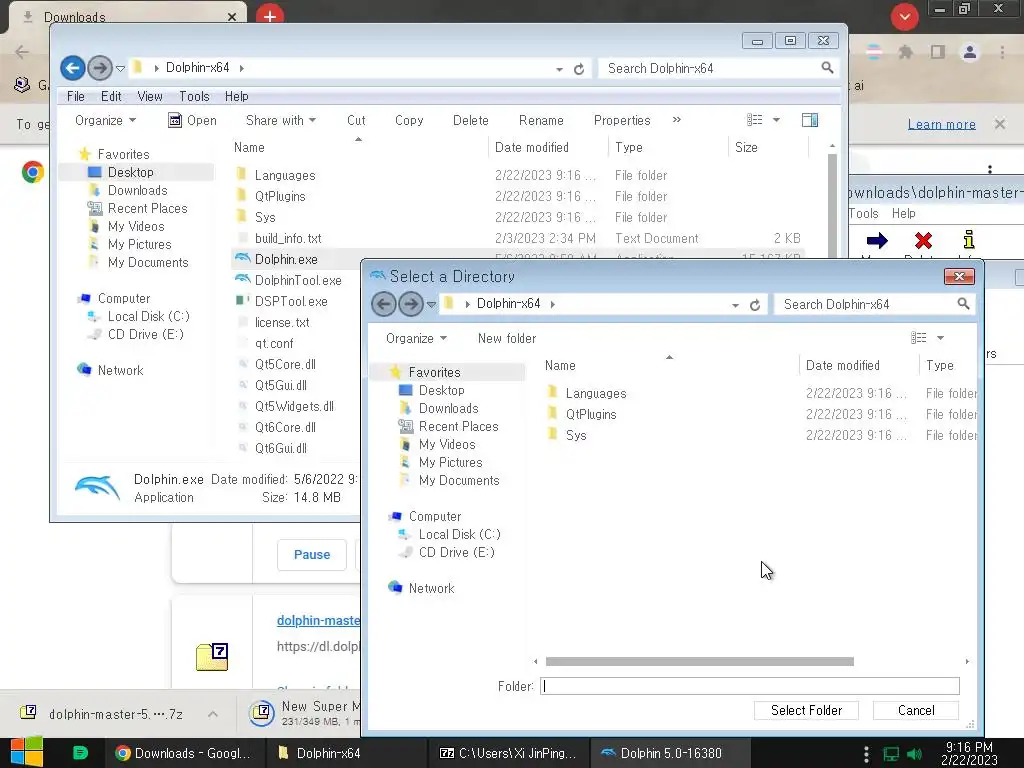Click change view icon in directory dialog
This screenshot has height=768, width=1024.
pos(918,338)
